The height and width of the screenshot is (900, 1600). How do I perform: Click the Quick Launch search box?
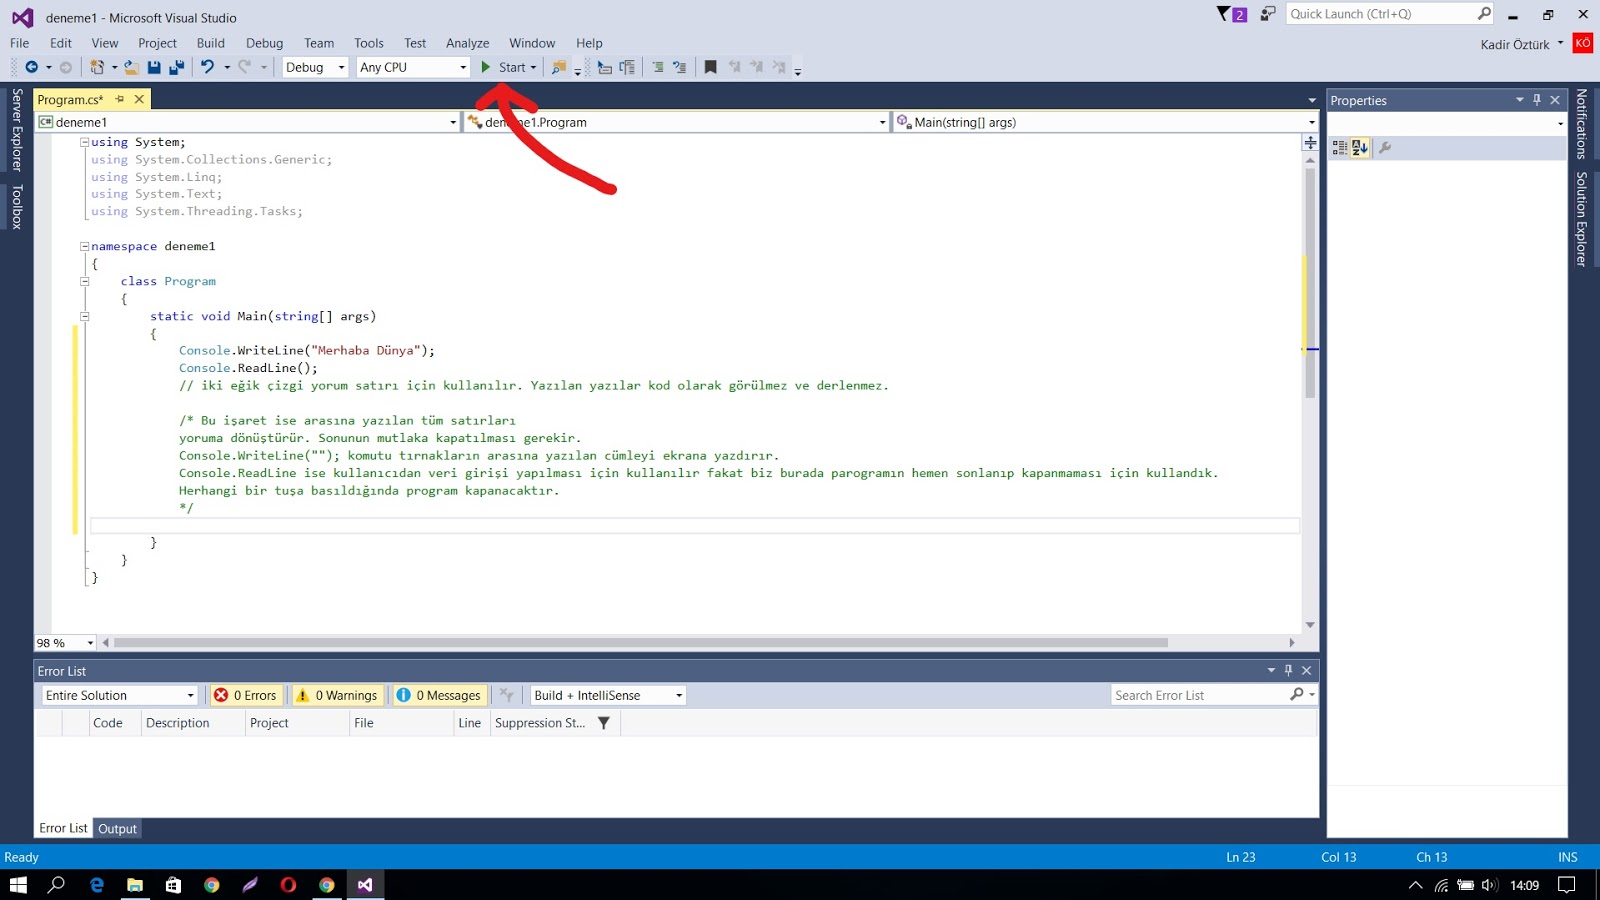pos(1391,14)
